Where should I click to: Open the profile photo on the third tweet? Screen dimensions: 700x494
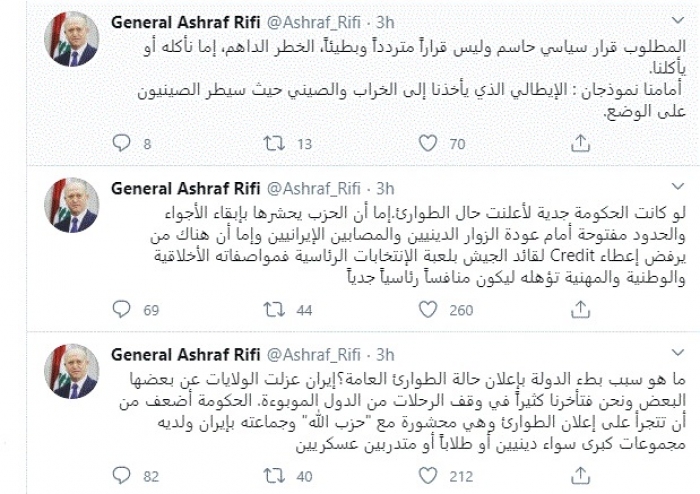point(73,374)
